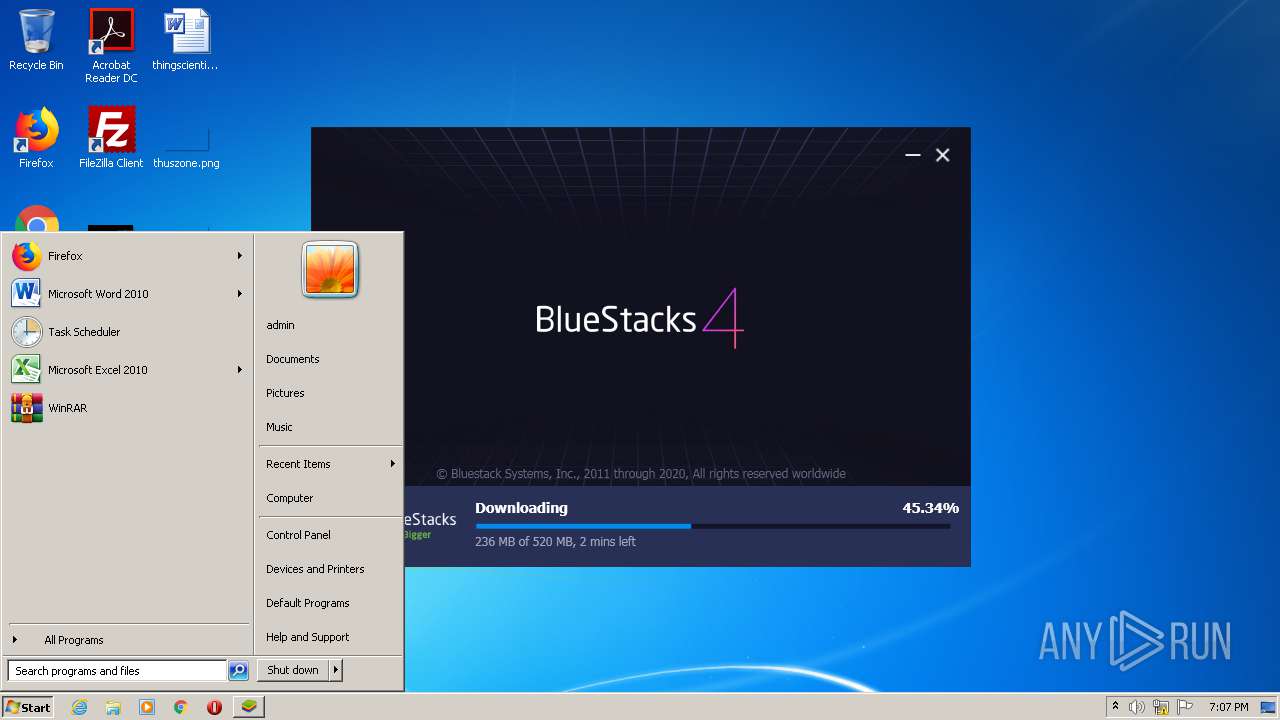
Task: Expand Firefox jump list arrow
Action: coord(240,256)
